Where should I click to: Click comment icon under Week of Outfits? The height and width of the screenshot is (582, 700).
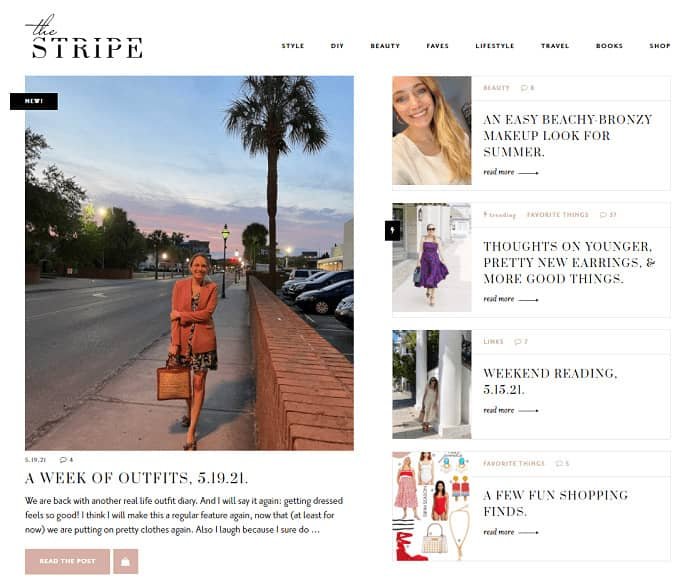[x=63, y=460]
